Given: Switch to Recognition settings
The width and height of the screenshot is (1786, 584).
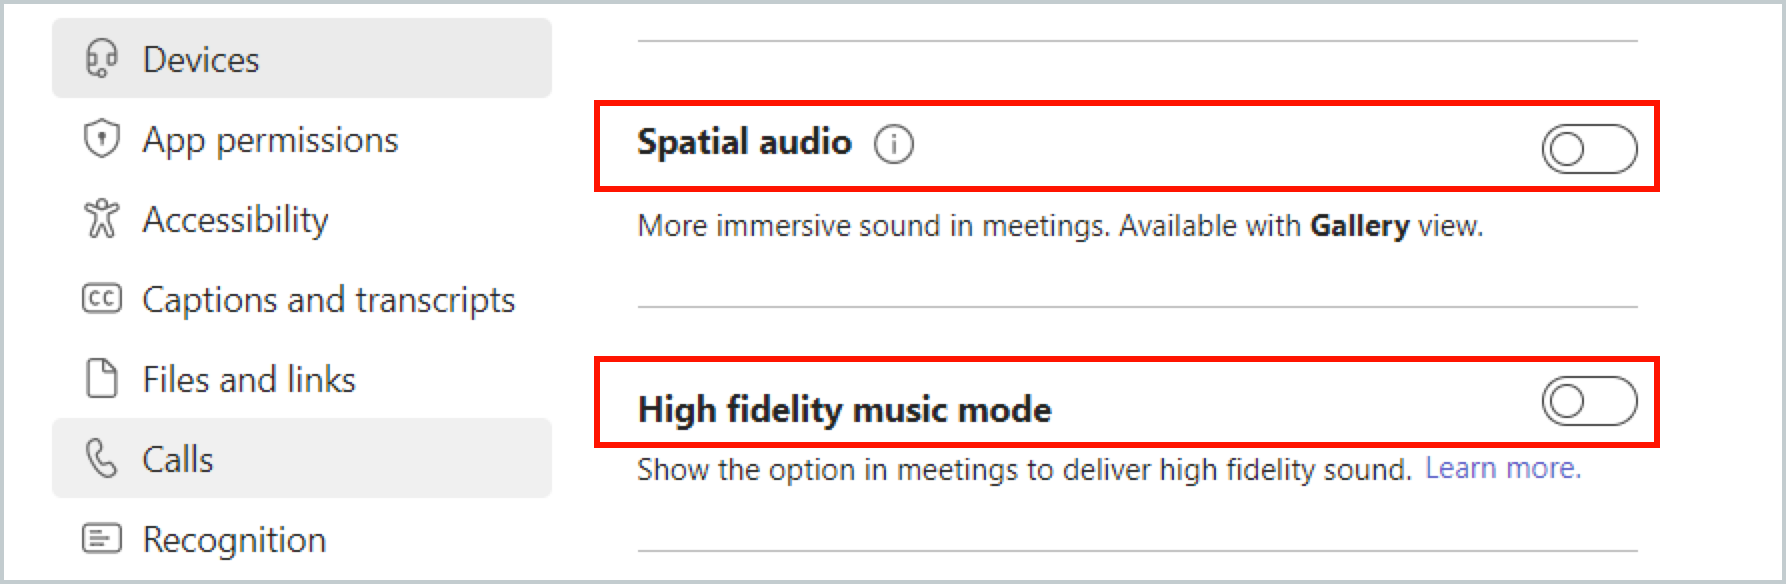Looking at the screenshot, I should 234,540.
